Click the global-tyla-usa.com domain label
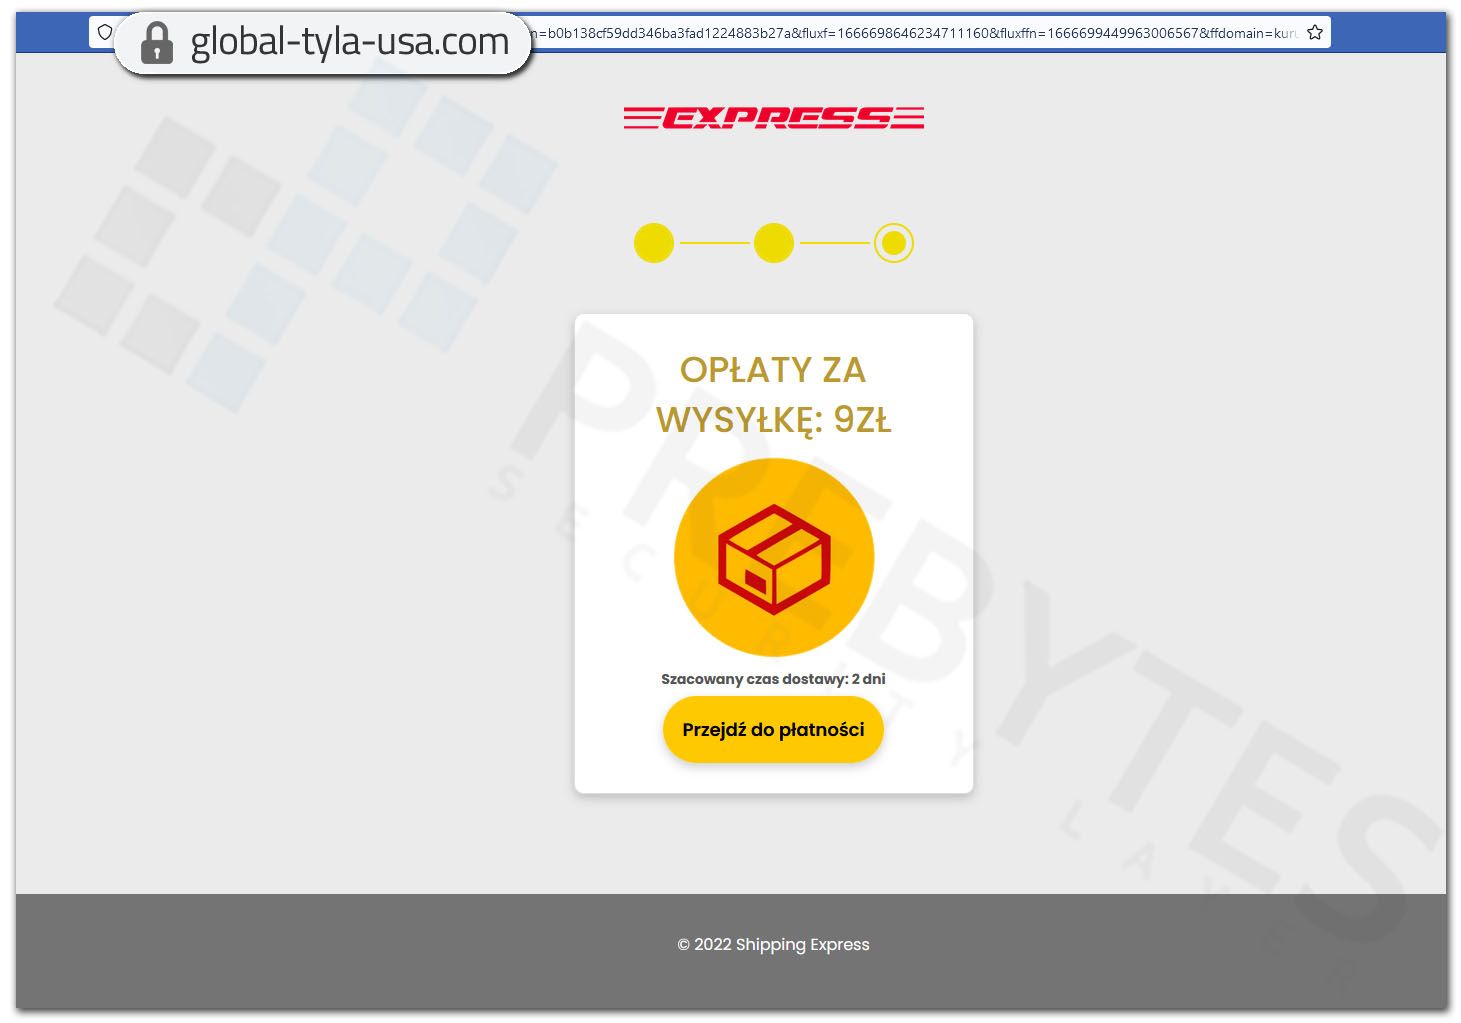The image size is (1461, 1023). coord(349,42)
